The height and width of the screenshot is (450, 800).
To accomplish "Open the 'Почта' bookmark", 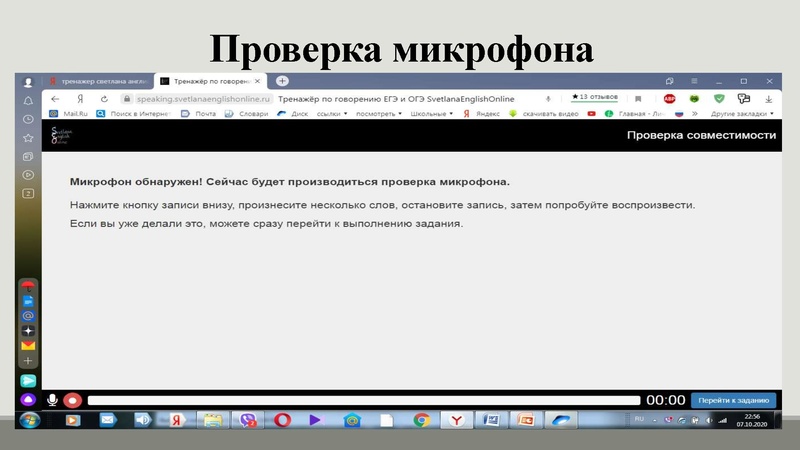I will 198,114.
